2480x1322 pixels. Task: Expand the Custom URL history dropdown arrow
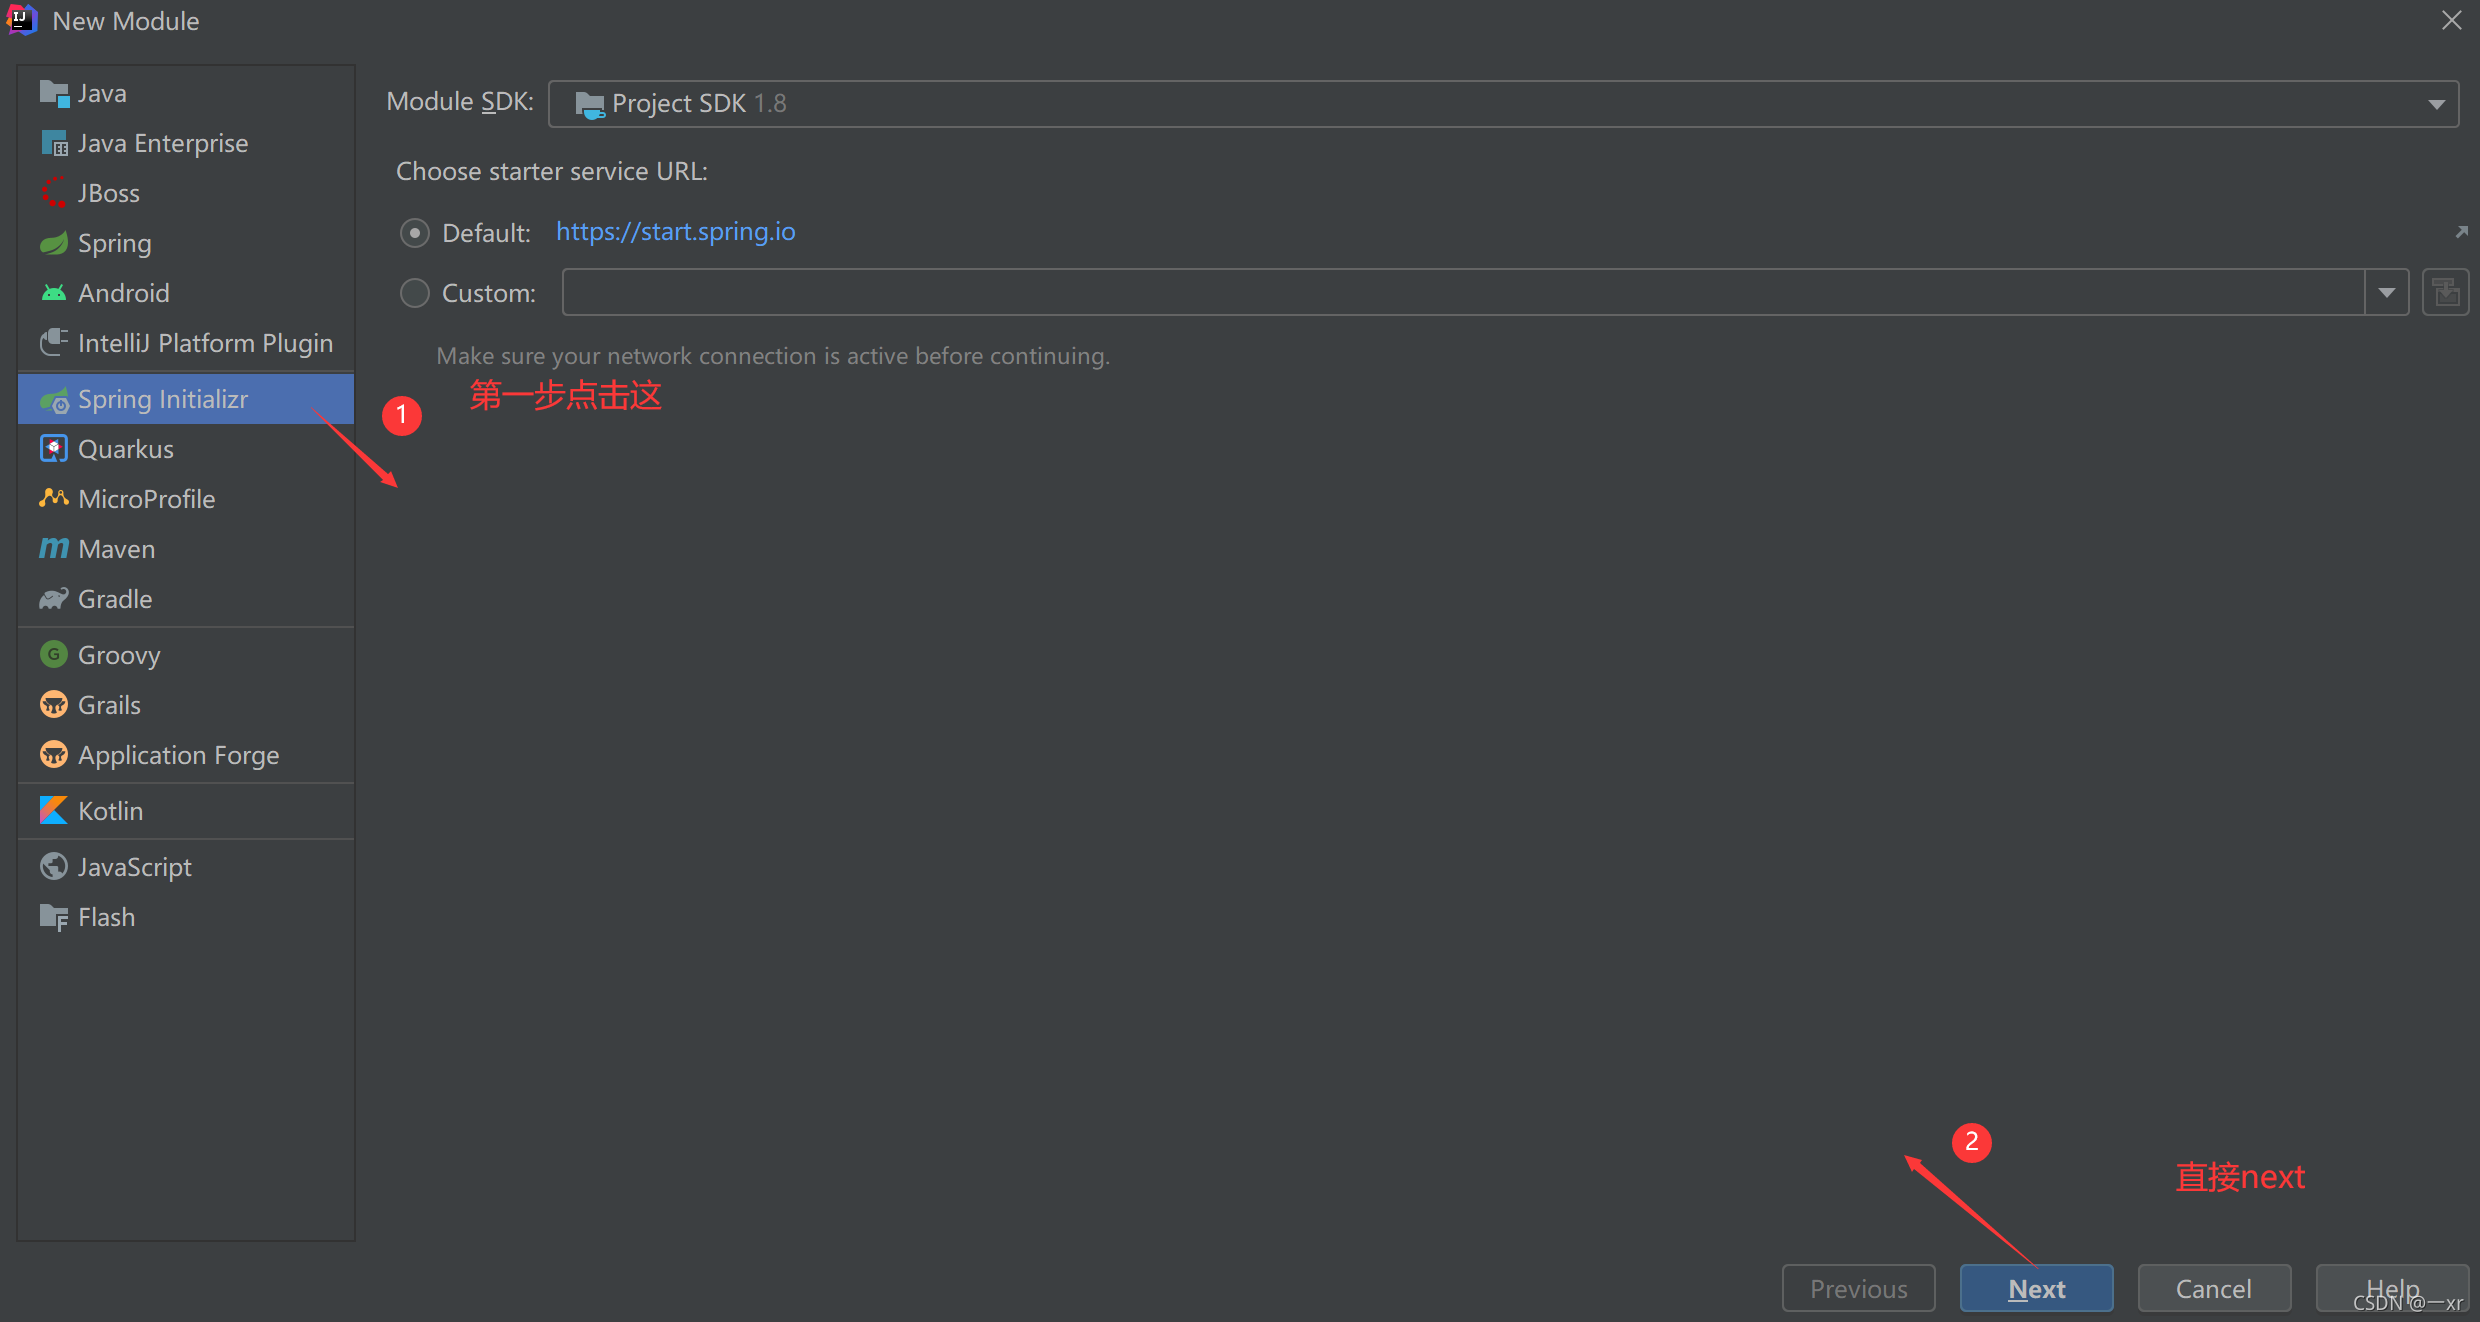point(2387,293)
